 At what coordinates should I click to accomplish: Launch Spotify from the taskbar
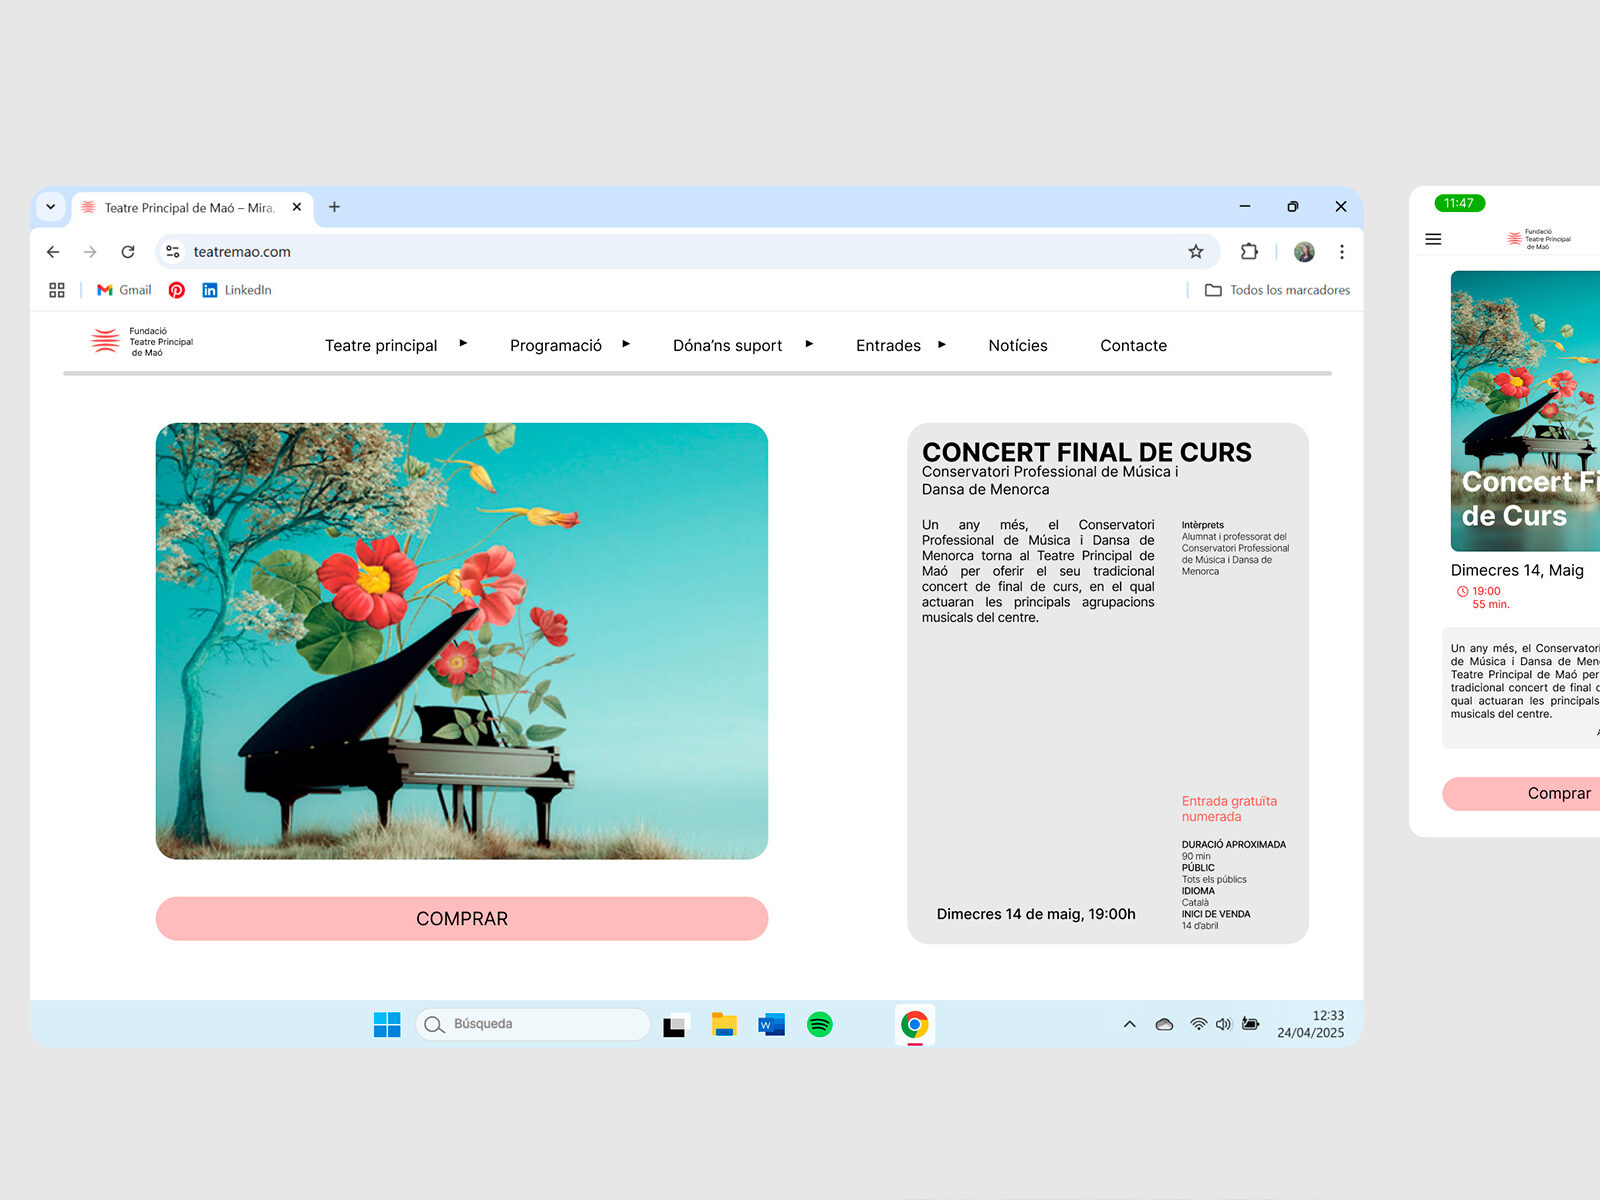[819, 1024]
